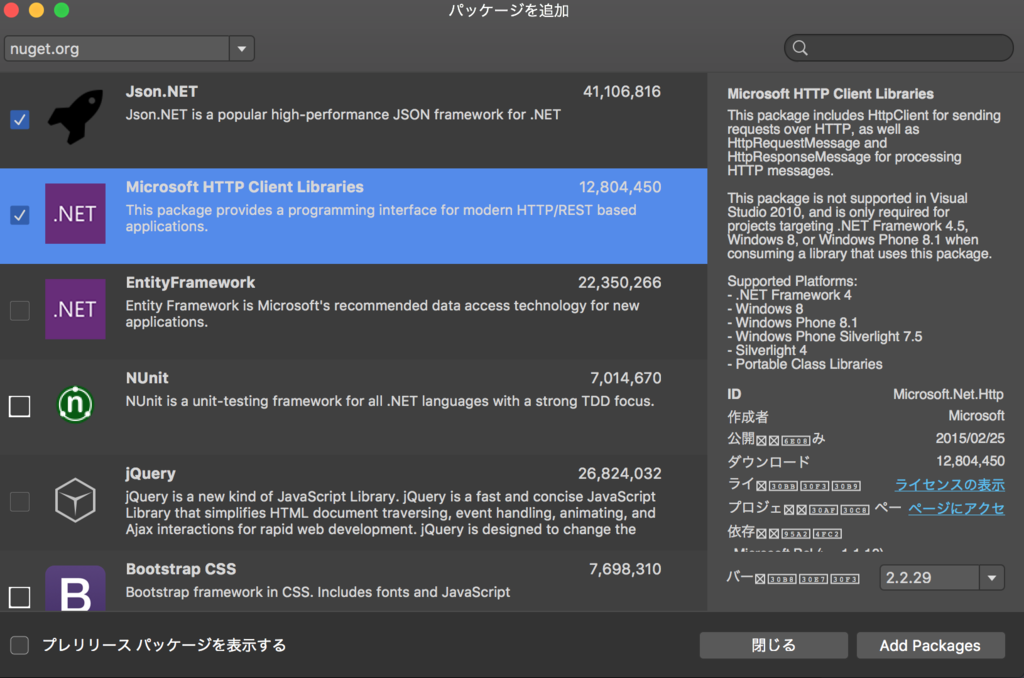Screen dimensions: 1024x678
Task: Select the Bootstrap CSS package title
Action: (181, 569)
